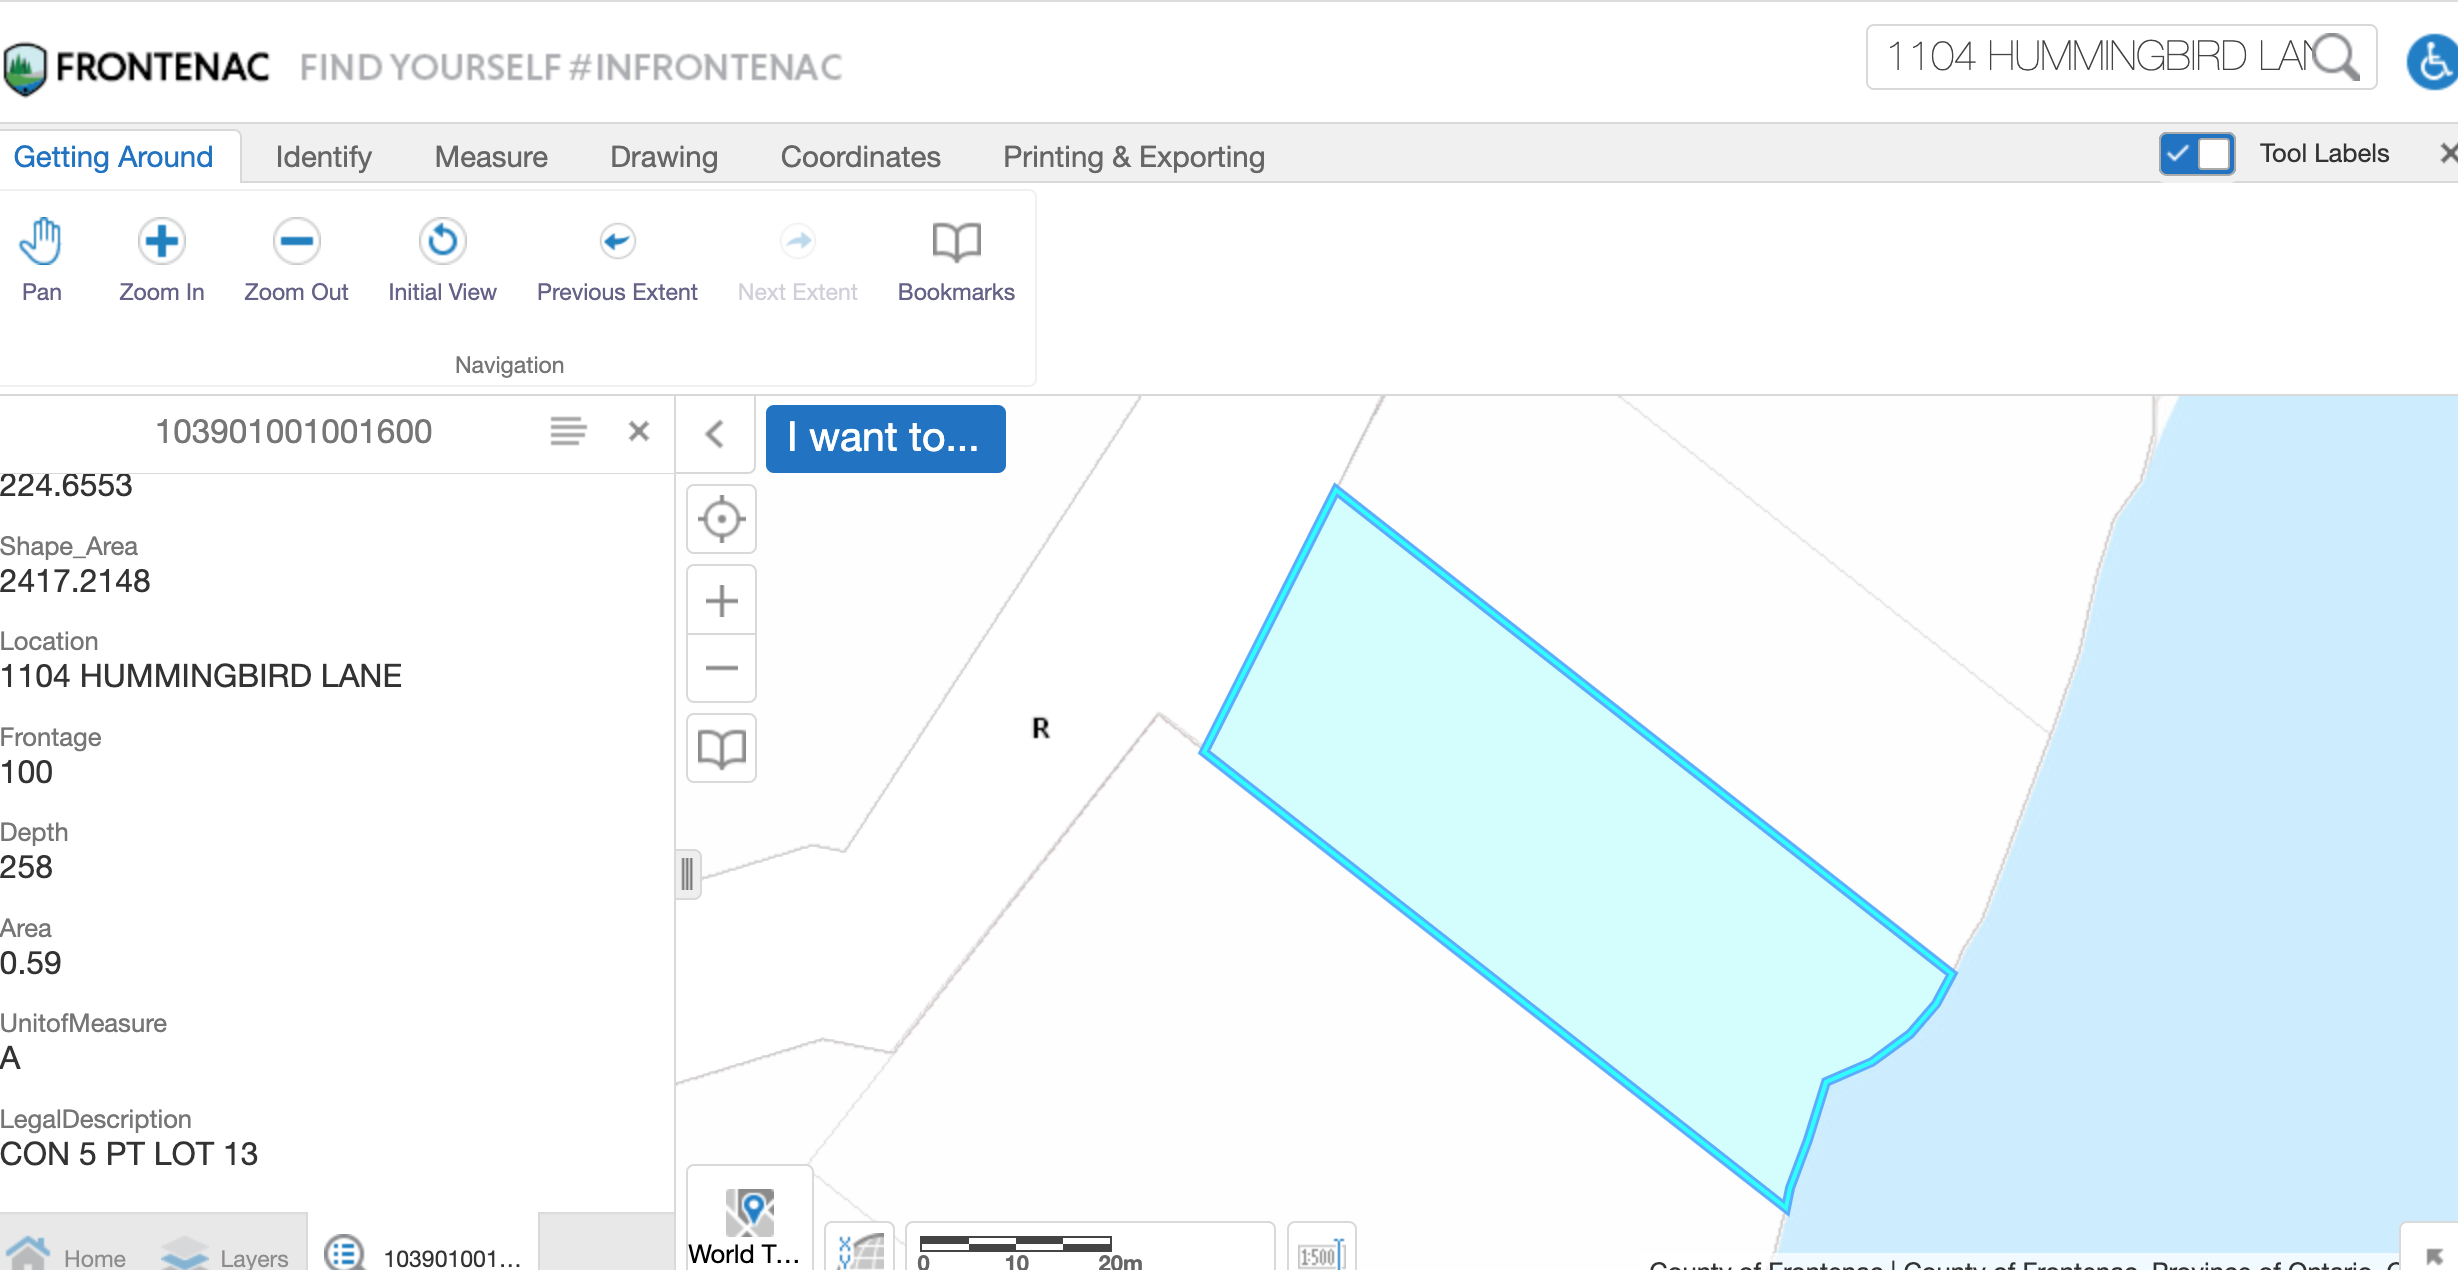This screenshot has height=1270, width=2458.
Task: Click the address search input field
Action: 2090,57
